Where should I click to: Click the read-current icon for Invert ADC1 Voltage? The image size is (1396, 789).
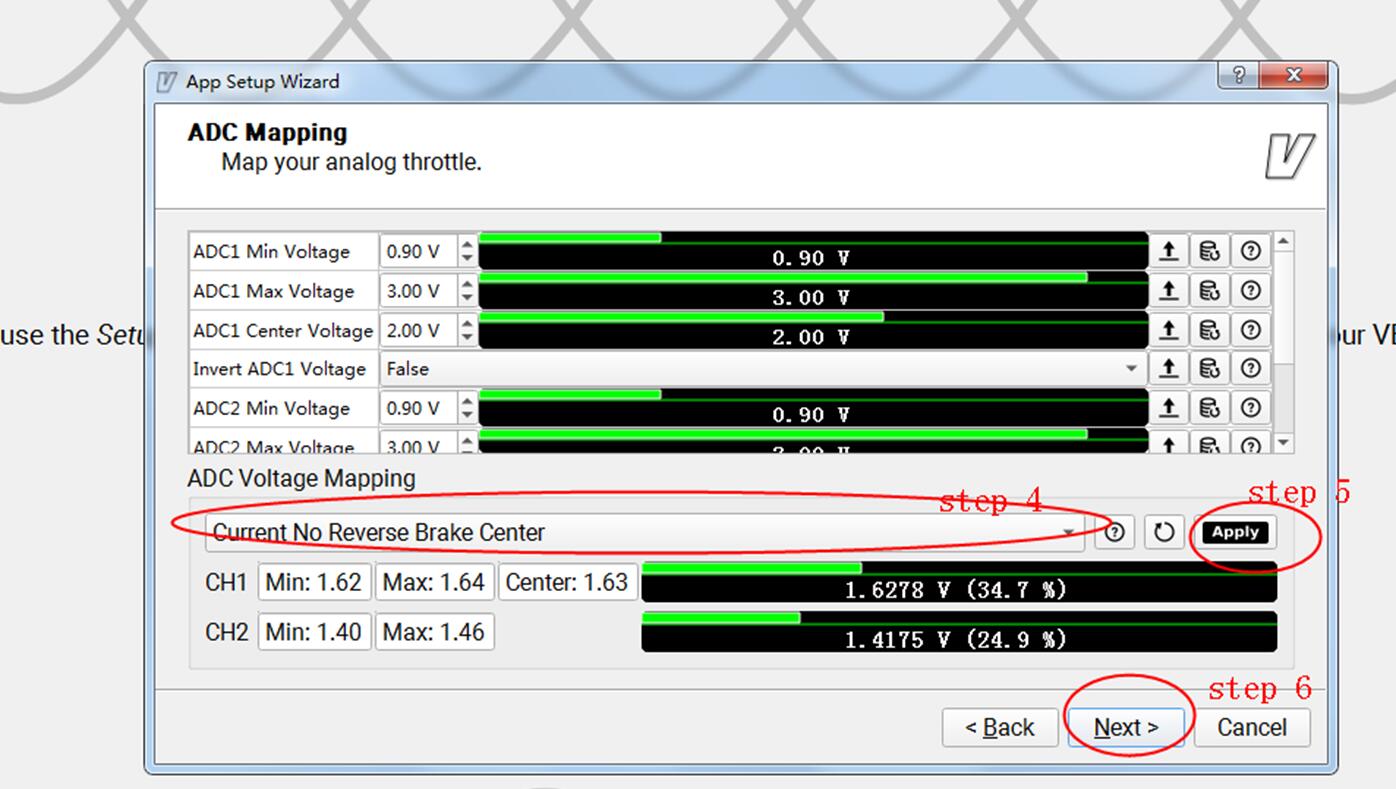click(1168, 369)
